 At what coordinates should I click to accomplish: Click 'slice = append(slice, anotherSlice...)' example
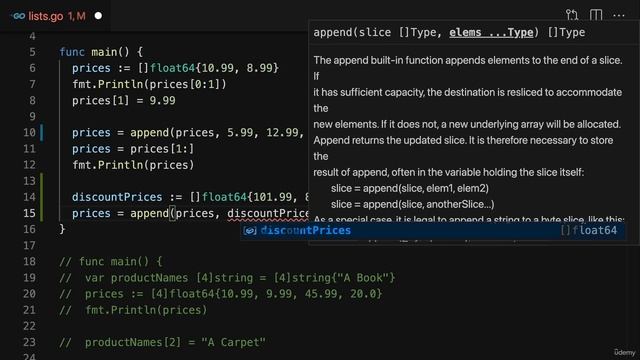[413, 204]
